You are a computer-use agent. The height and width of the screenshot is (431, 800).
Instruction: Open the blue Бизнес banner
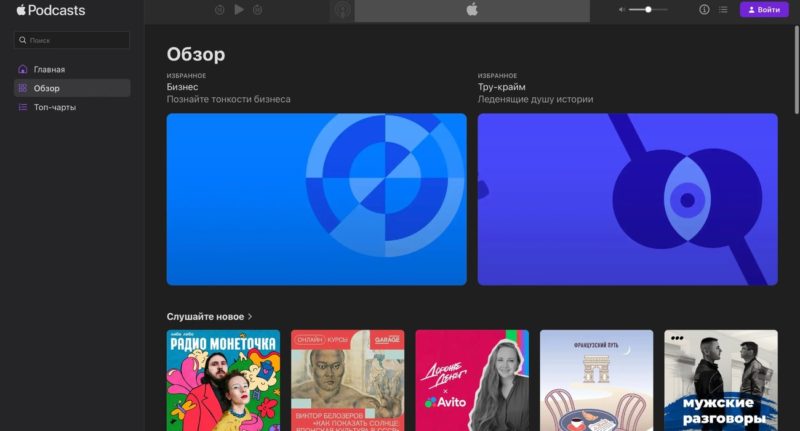coord(316,199)
